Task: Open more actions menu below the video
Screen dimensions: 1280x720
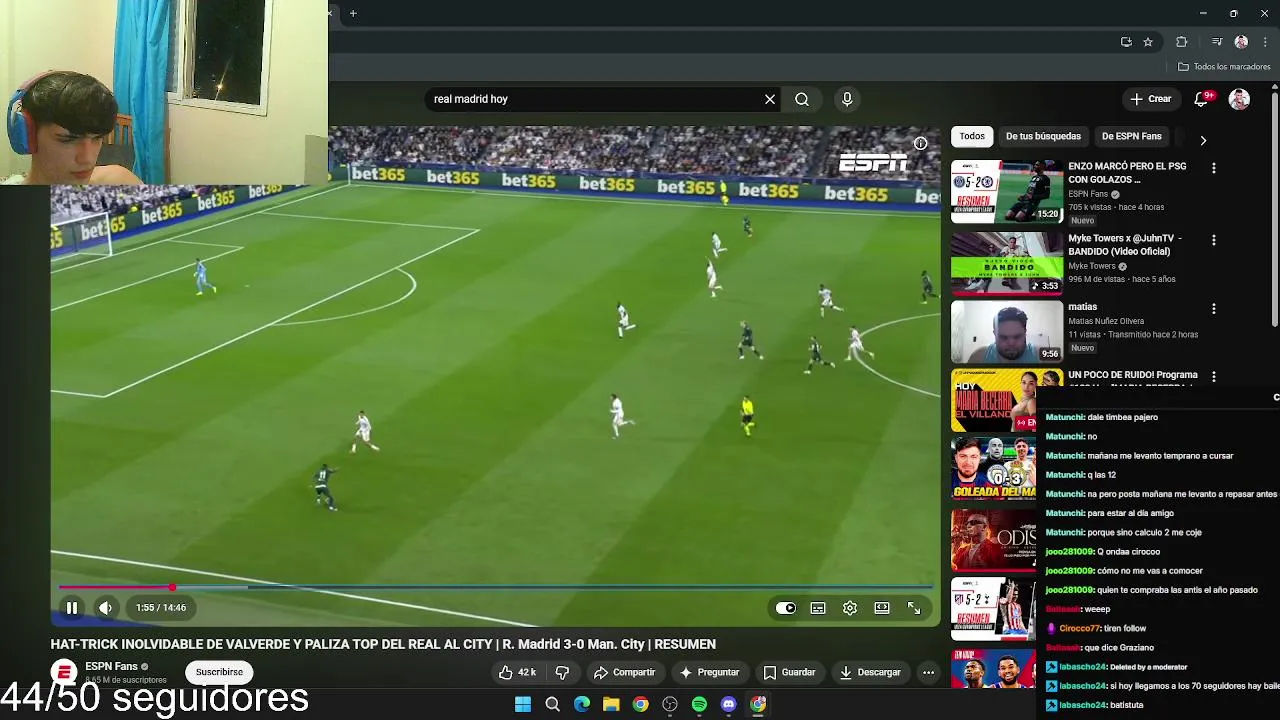Action: (928, 672)
